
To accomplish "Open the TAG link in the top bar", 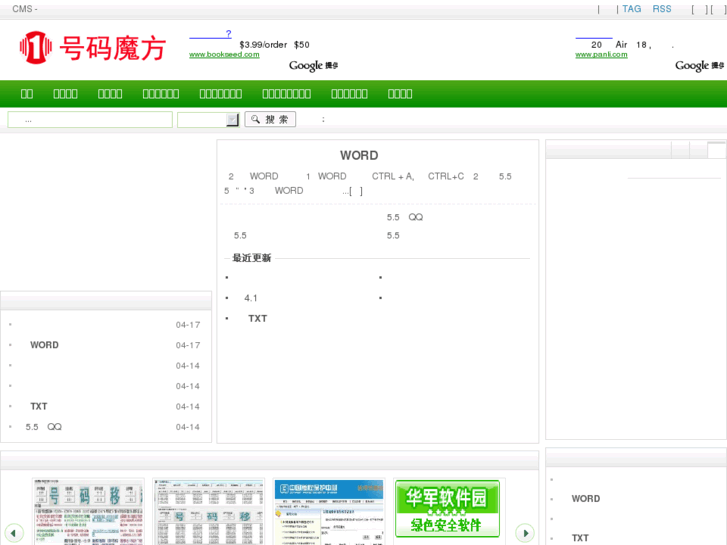I will click(631, 9).
